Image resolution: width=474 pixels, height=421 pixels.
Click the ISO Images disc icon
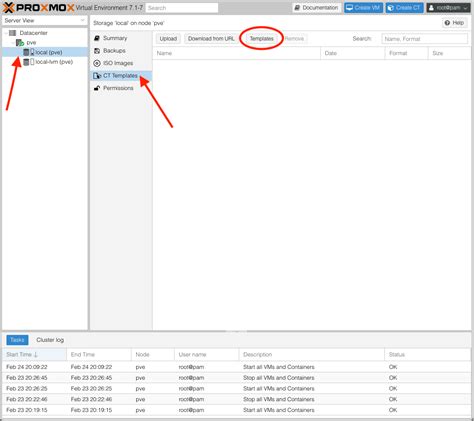click(x=97, y=63)
